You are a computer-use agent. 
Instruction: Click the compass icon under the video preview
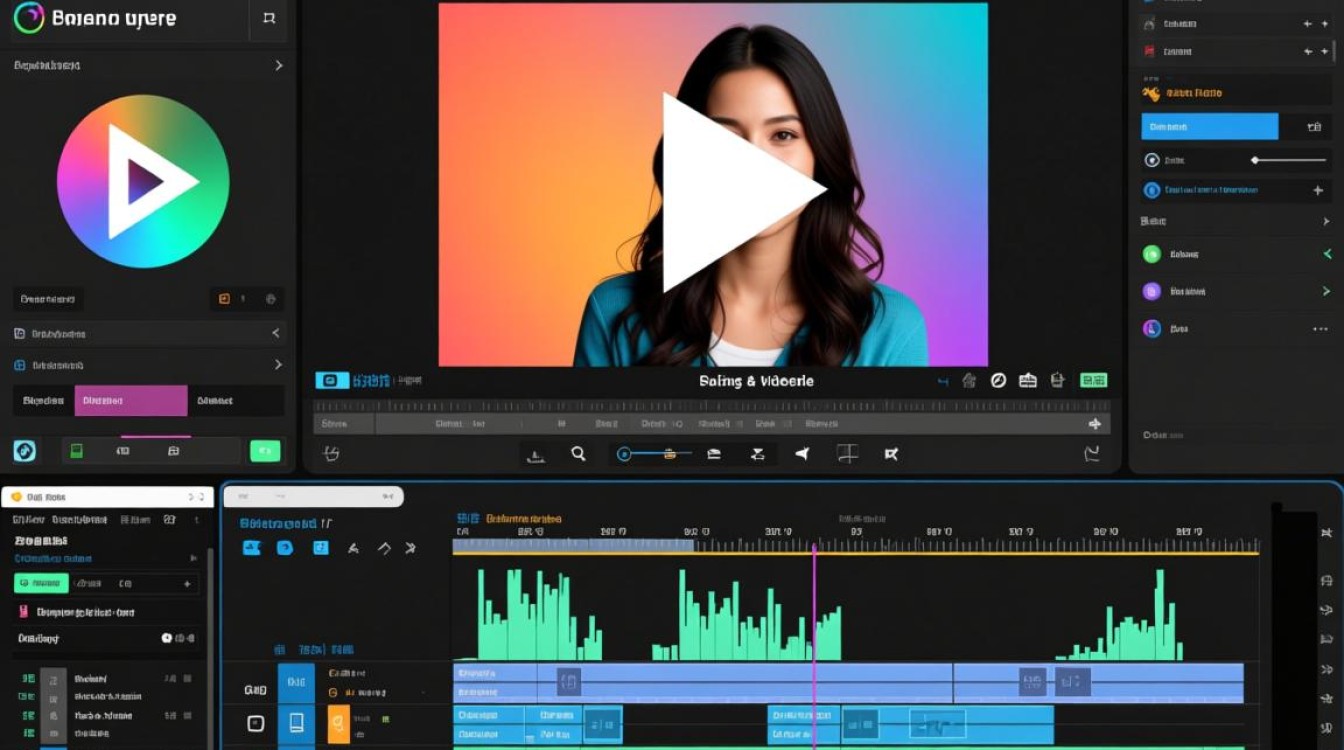point(997,381)
